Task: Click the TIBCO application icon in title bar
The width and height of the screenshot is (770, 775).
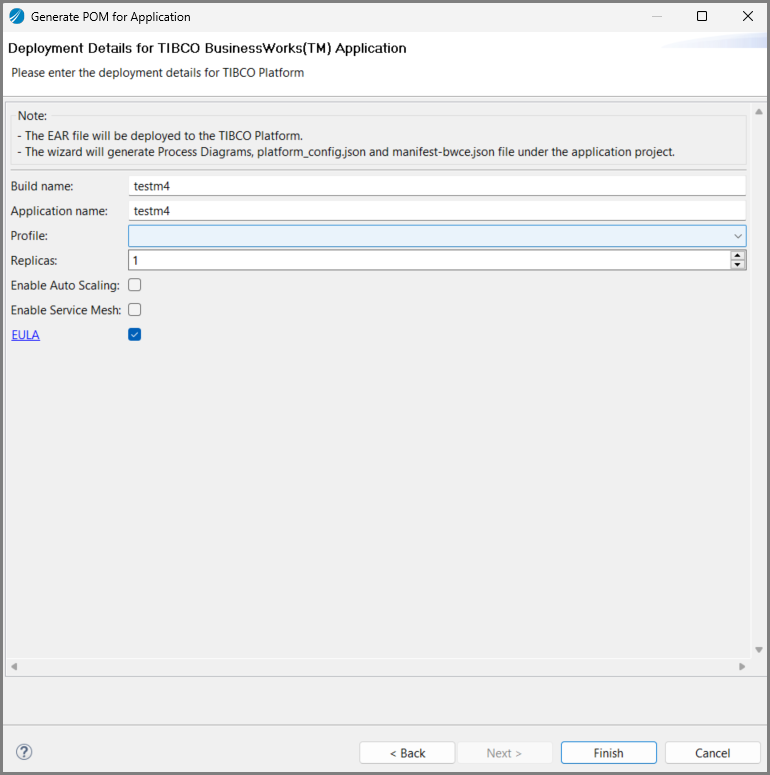Action: [x=16, y=16]
